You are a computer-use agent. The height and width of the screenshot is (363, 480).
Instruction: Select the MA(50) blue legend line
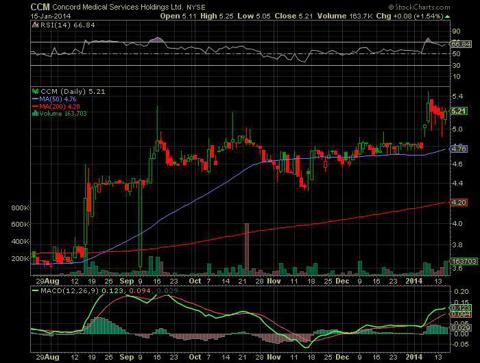click(x=36, y=99)
